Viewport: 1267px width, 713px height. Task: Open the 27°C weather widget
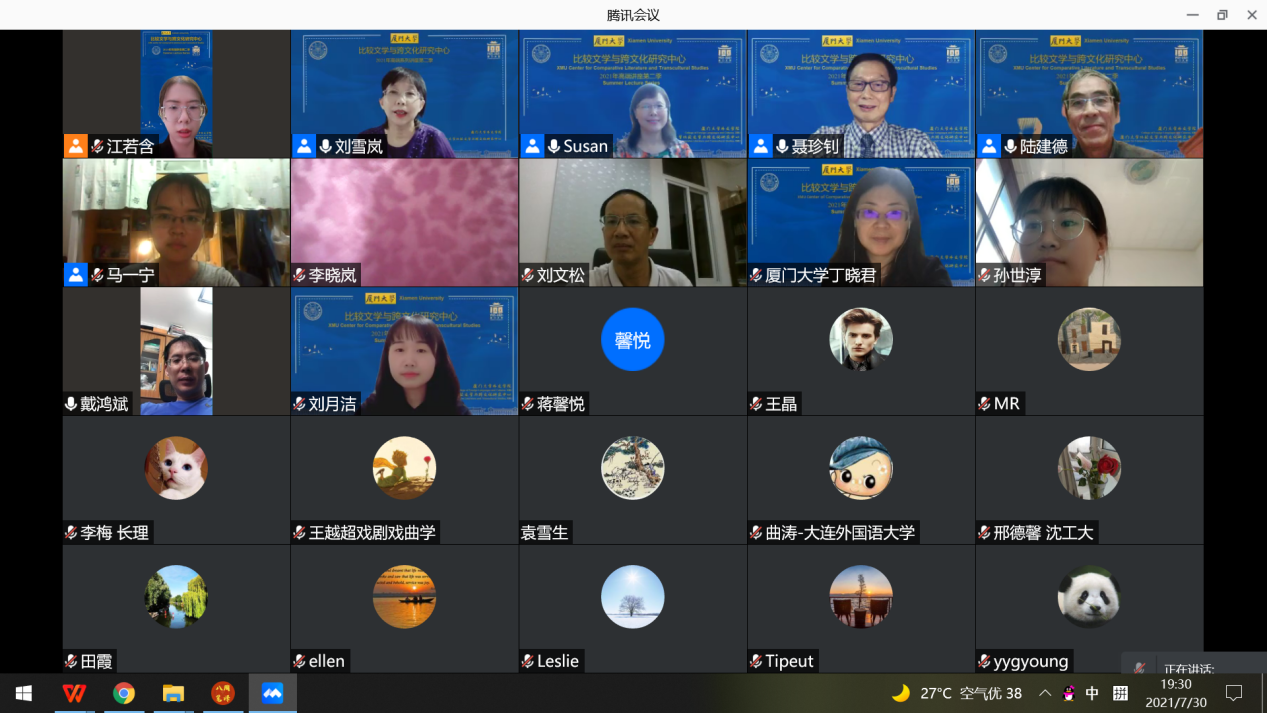point(935,693)
